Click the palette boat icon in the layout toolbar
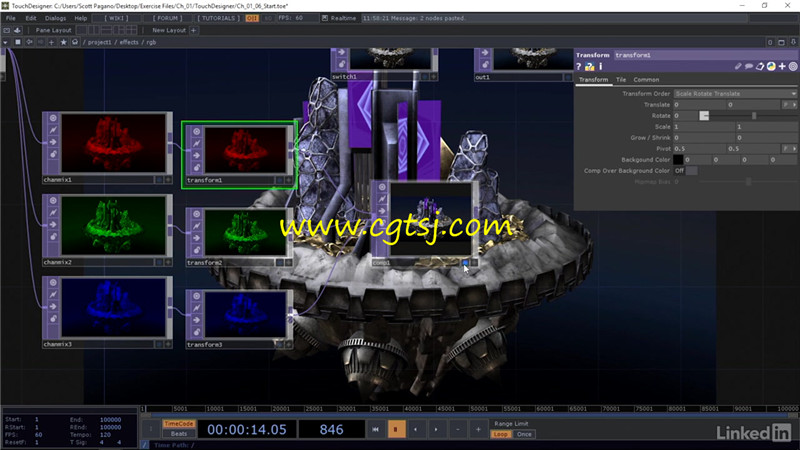 tap(17, 30)
